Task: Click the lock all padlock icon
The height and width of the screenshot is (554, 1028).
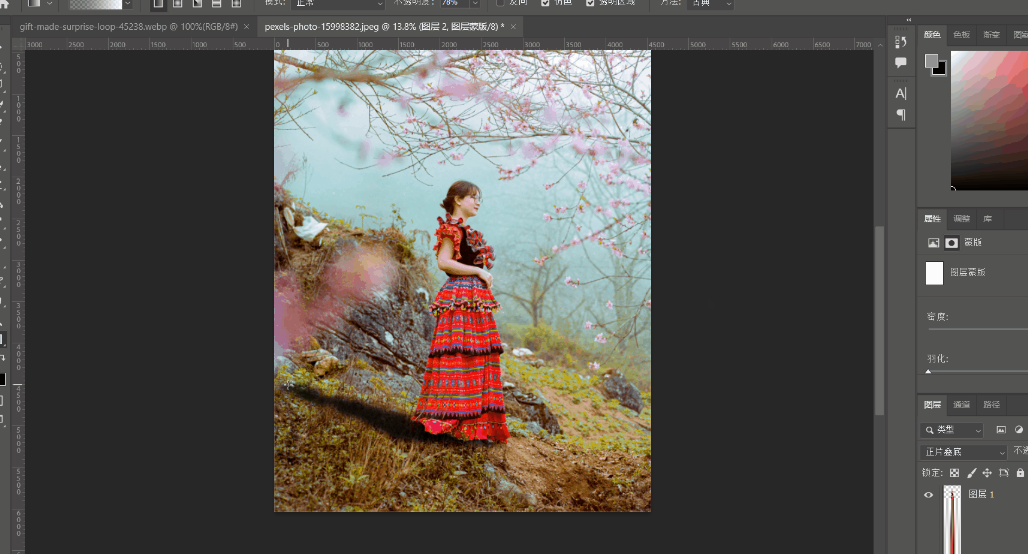Action: 1020,472
